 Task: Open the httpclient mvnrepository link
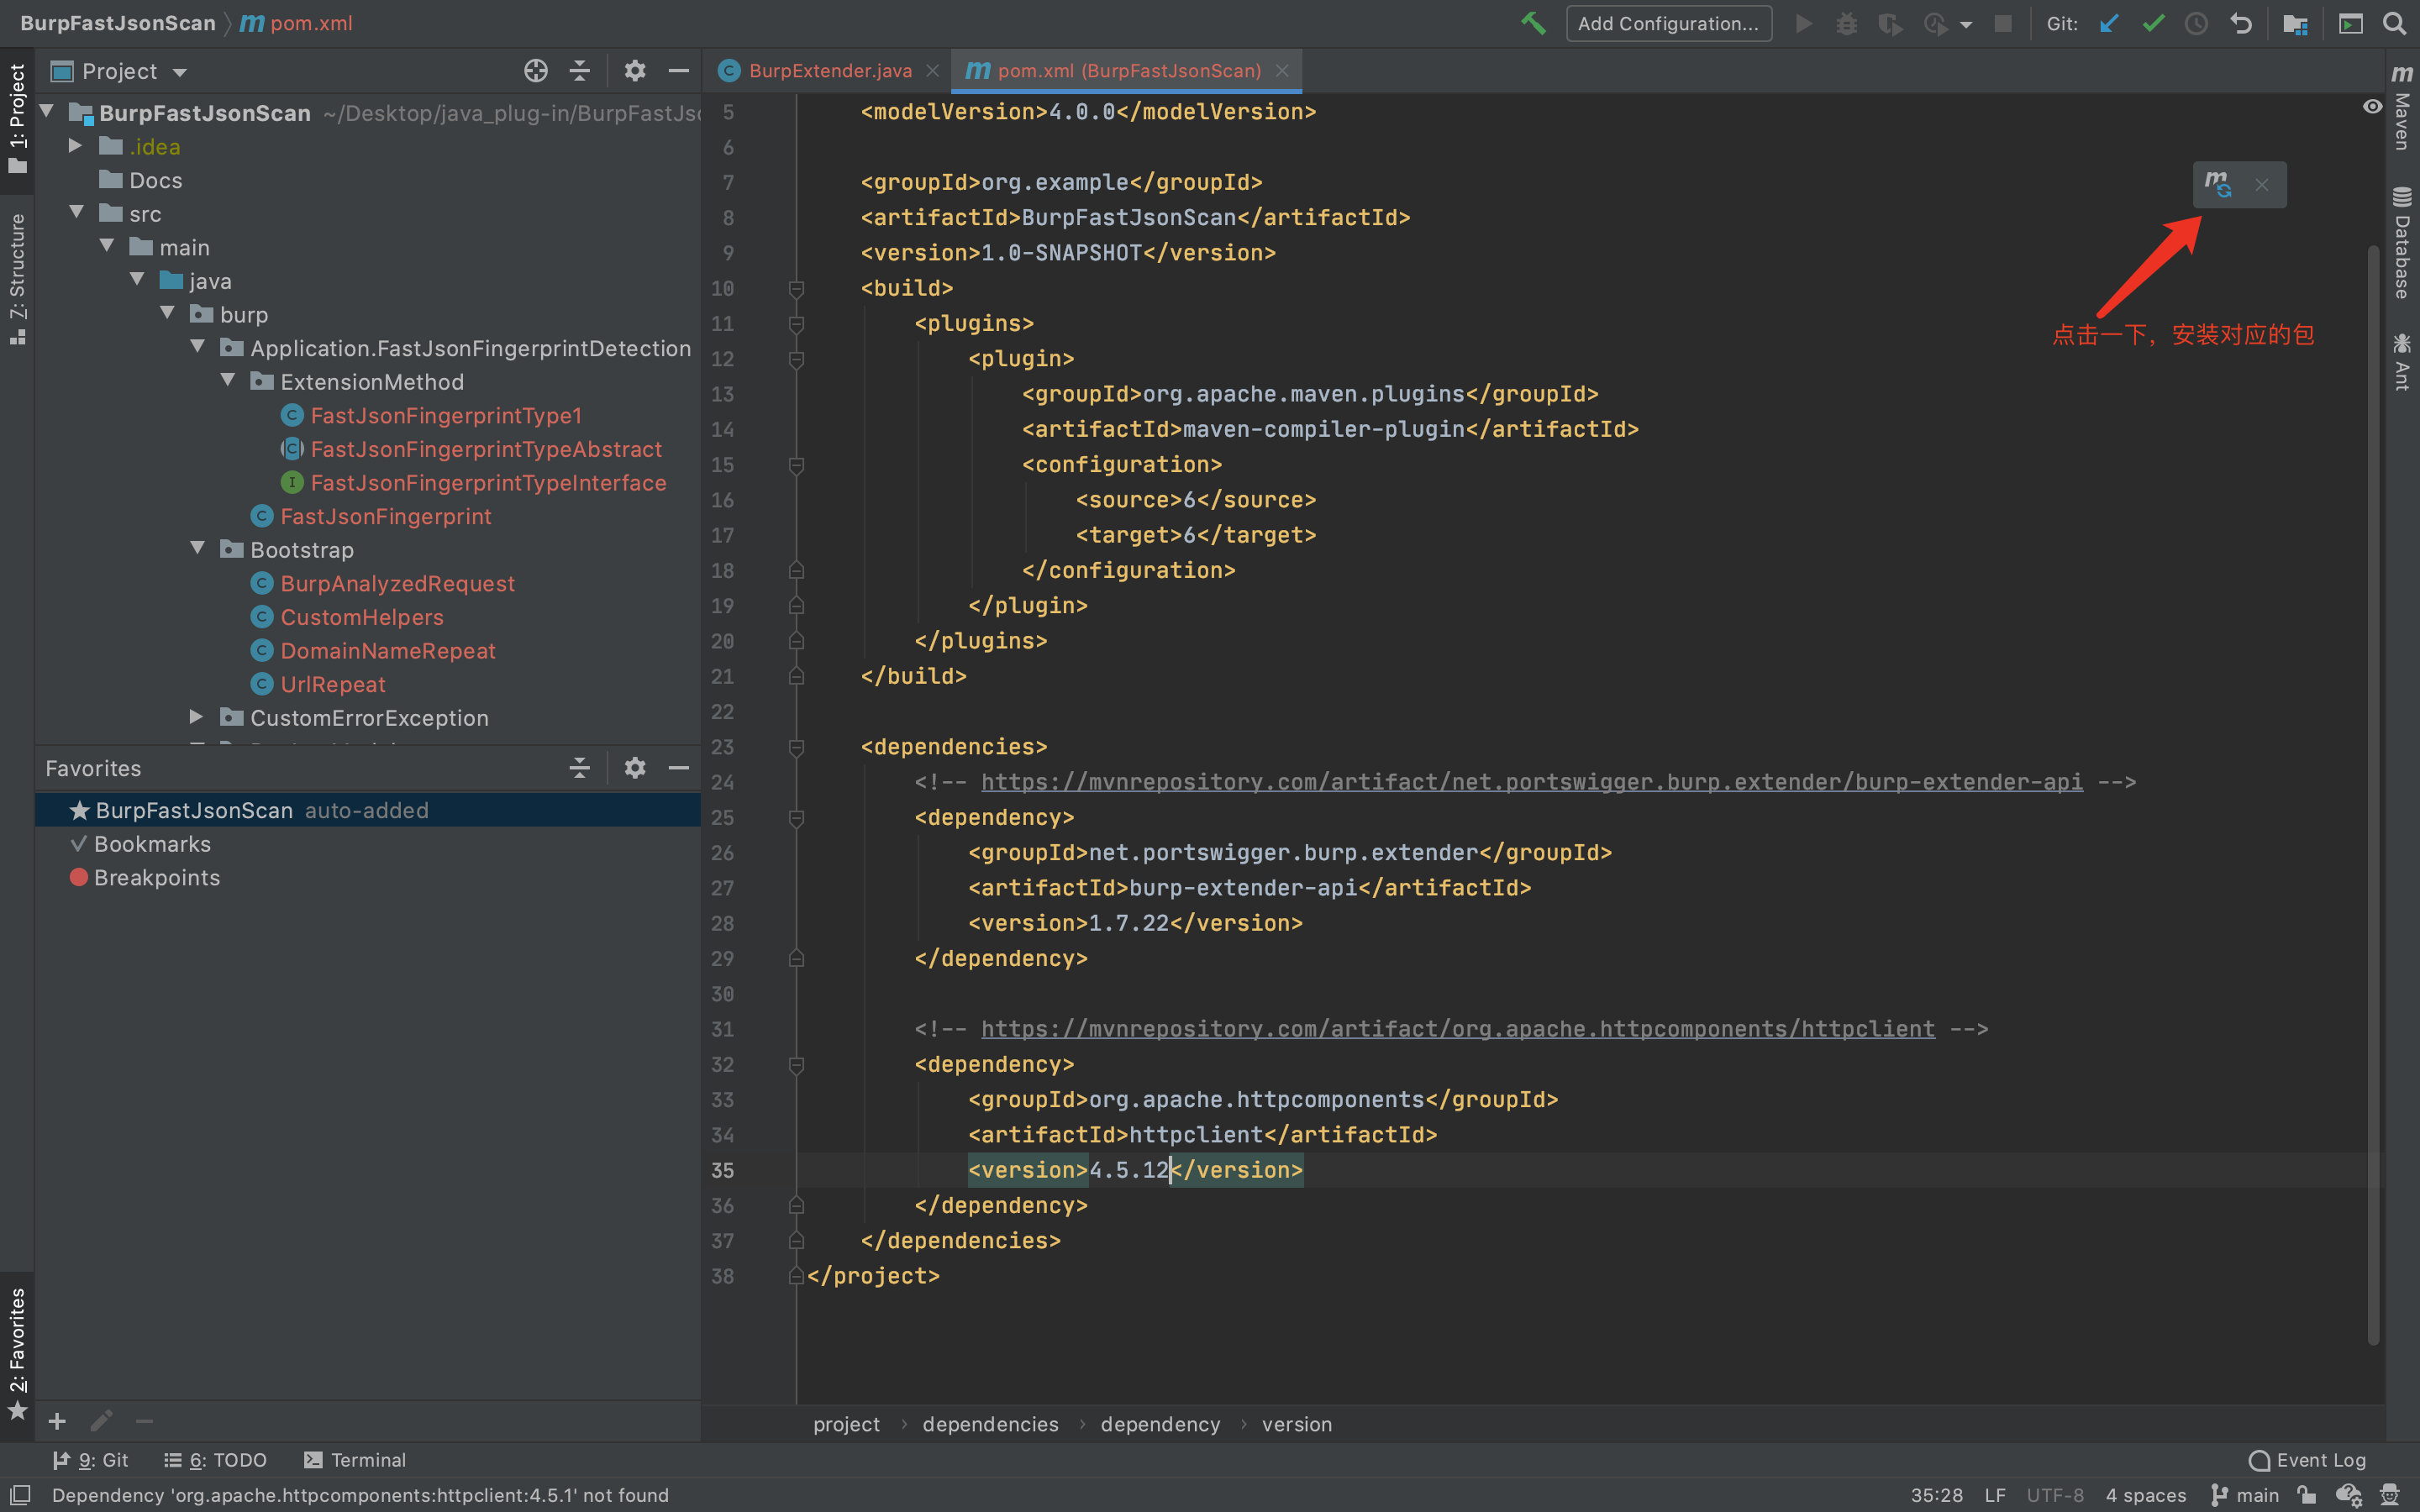point(1457,1029)
